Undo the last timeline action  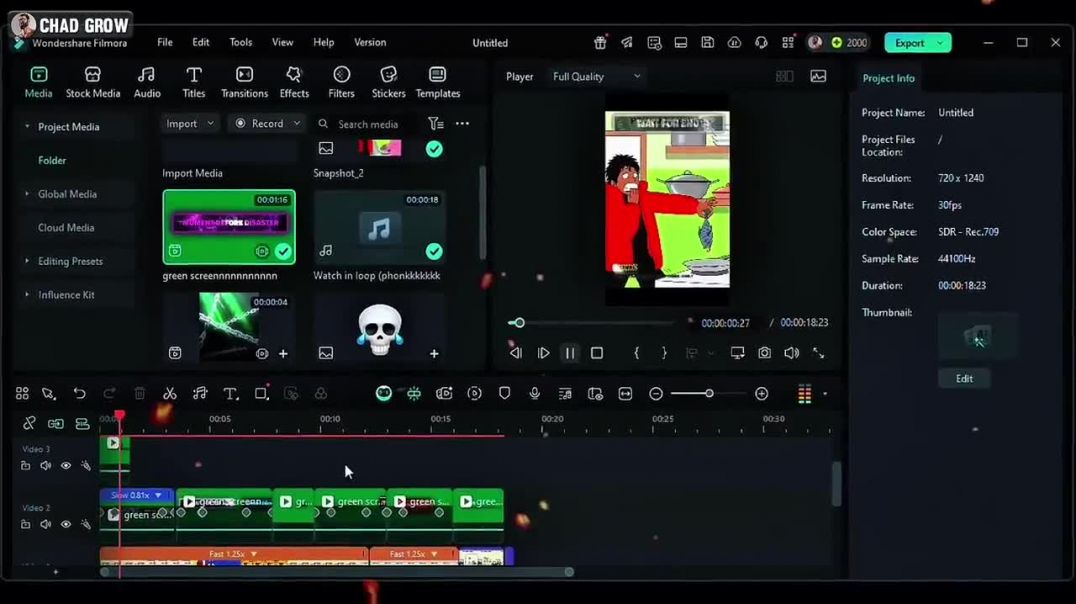point(80,393)
